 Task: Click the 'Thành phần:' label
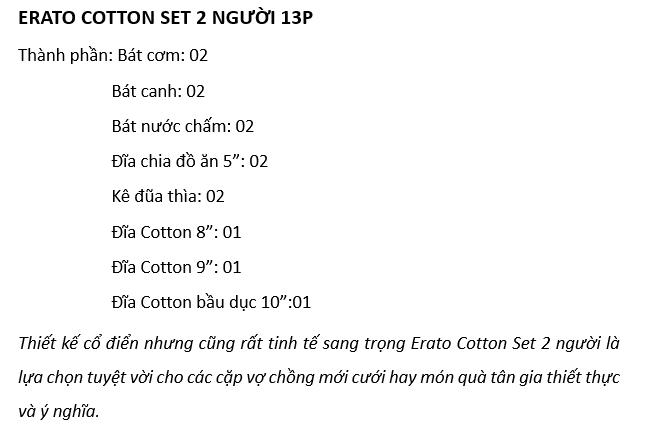pos(66,55)
